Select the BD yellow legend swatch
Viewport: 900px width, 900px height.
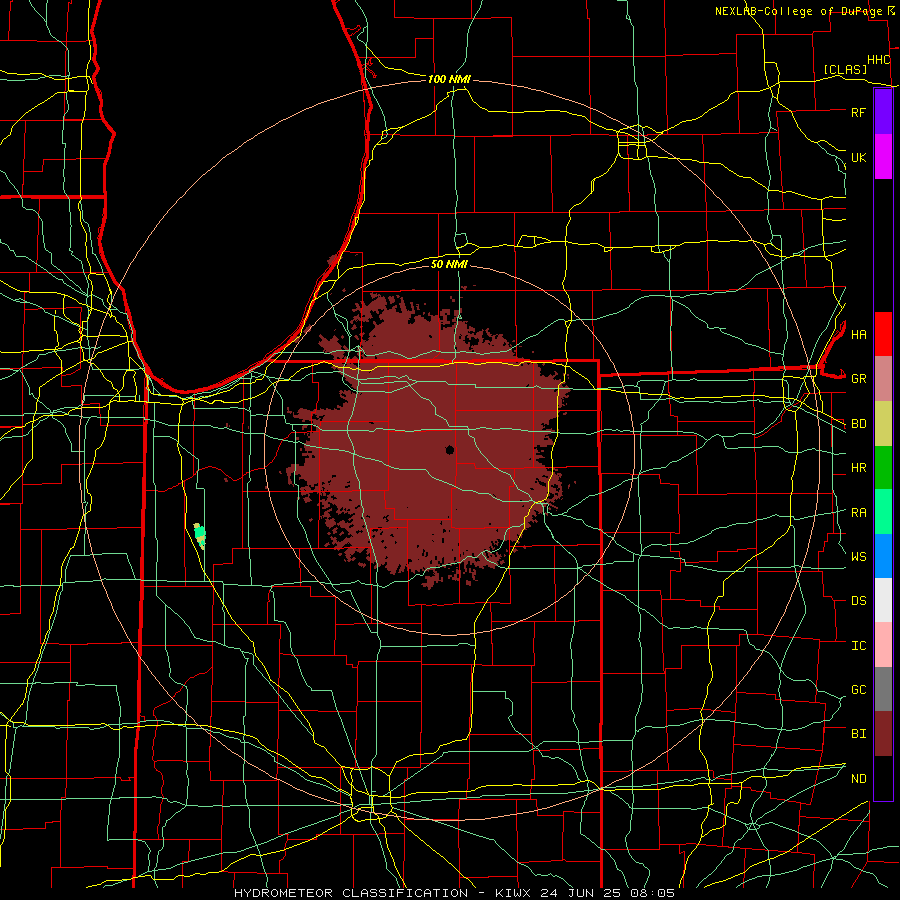point(883,423)
